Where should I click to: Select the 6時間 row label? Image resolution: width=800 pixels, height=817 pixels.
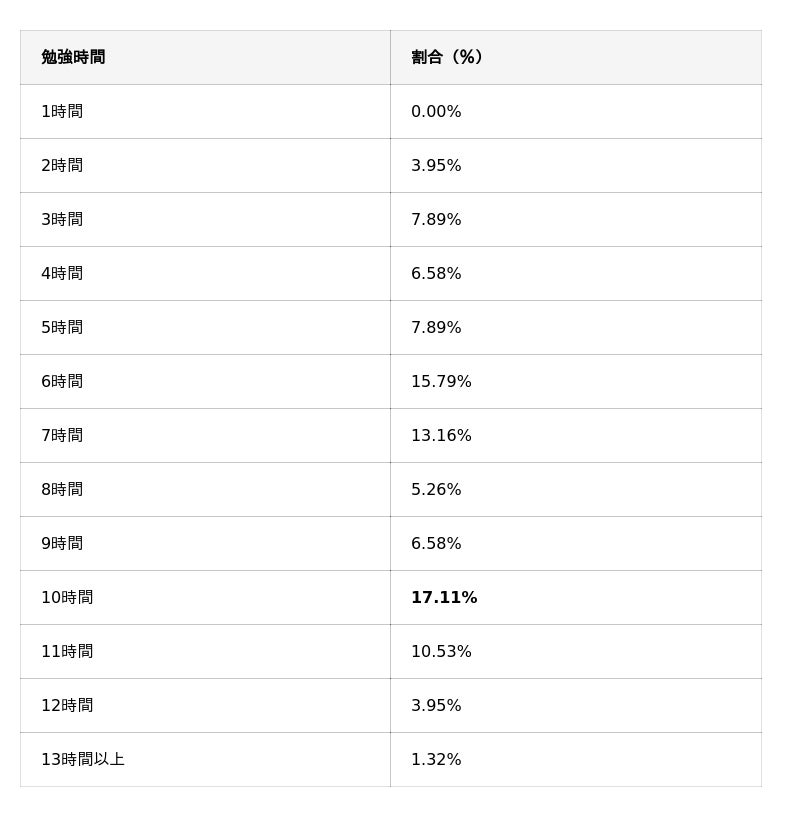tap(62, 382)
